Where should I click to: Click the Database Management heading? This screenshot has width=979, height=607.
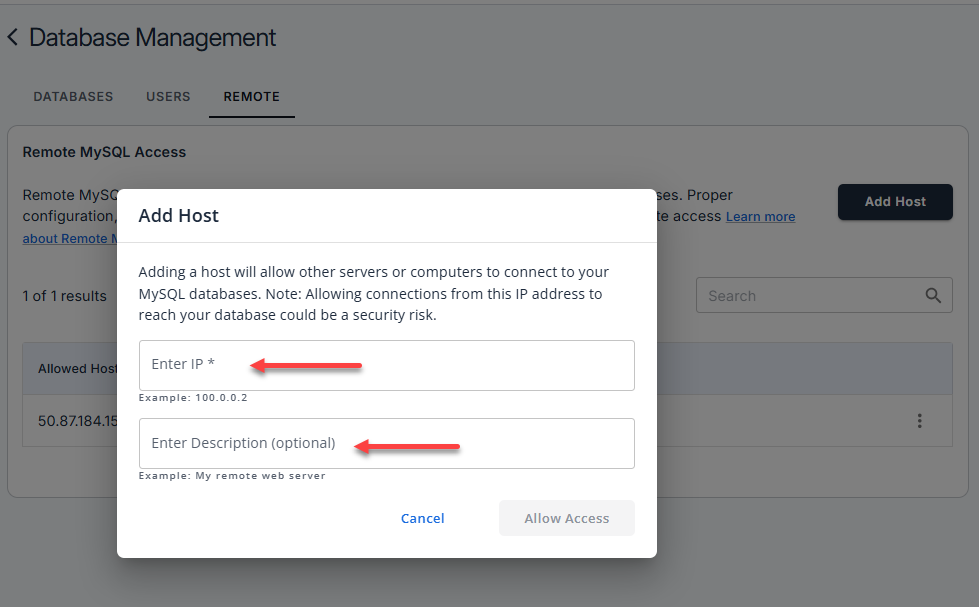point(152,37)
